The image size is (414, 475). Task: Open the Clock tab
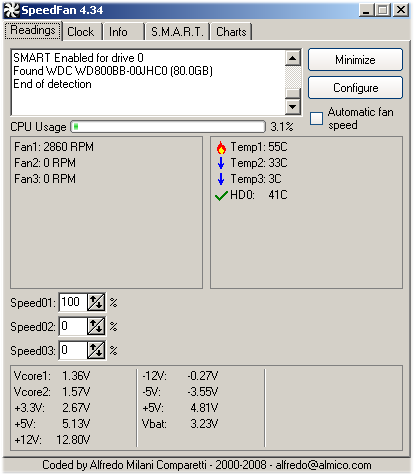tap(81, 32)
